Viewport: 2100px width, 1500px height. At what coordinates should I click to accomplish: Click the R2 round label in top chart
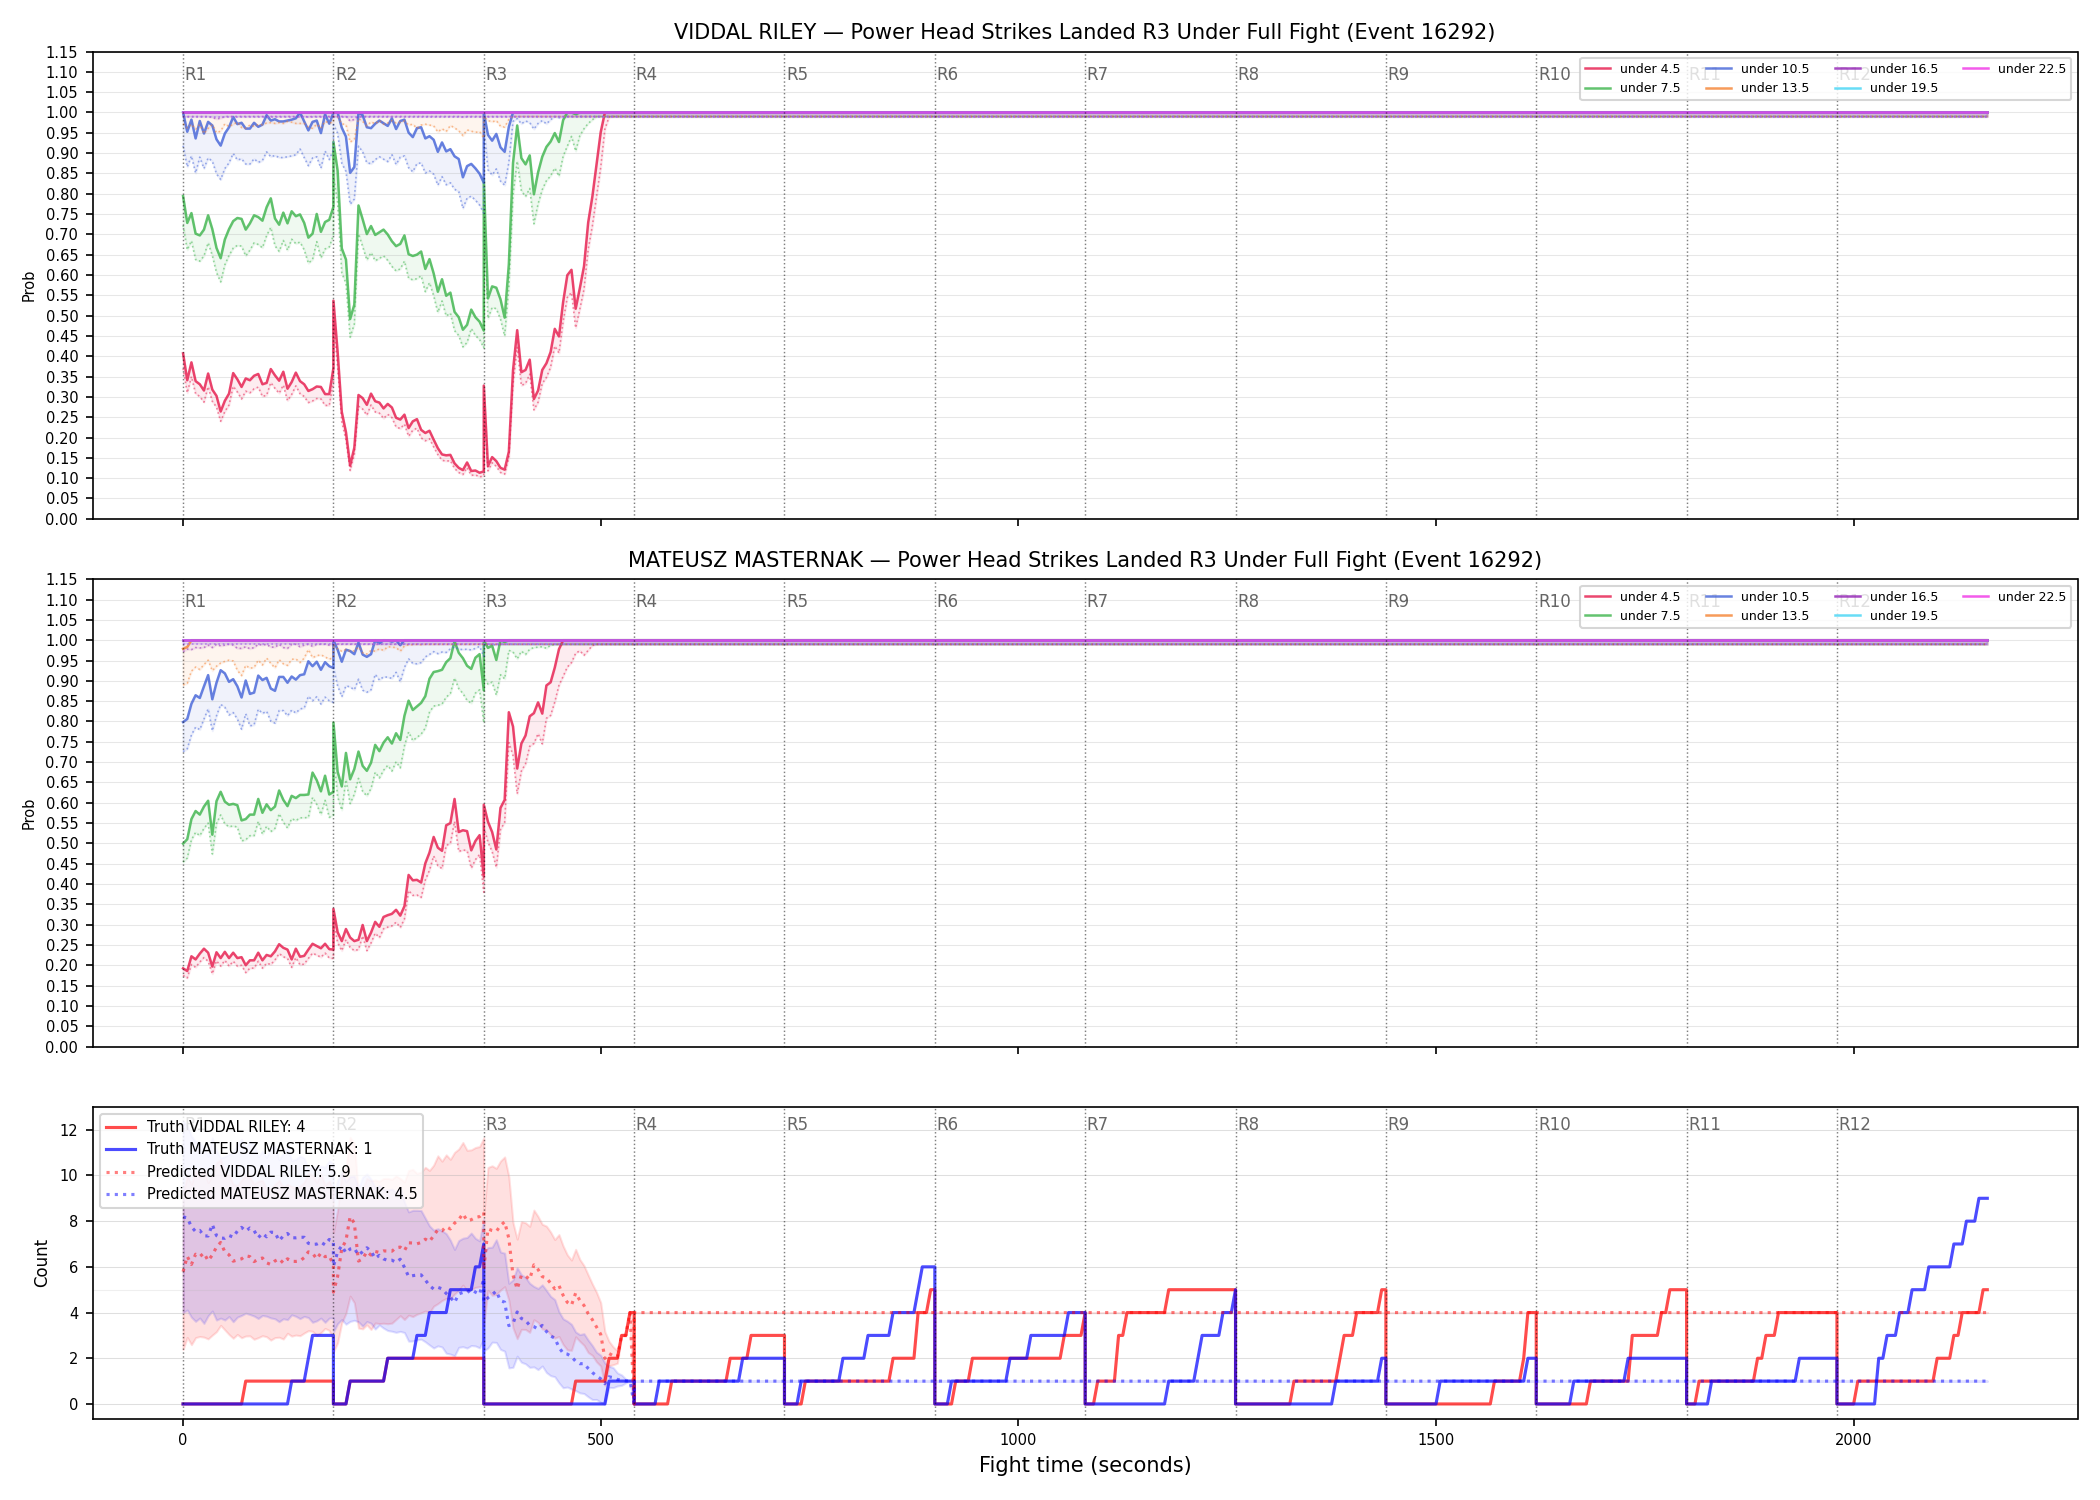click(346, 74)
